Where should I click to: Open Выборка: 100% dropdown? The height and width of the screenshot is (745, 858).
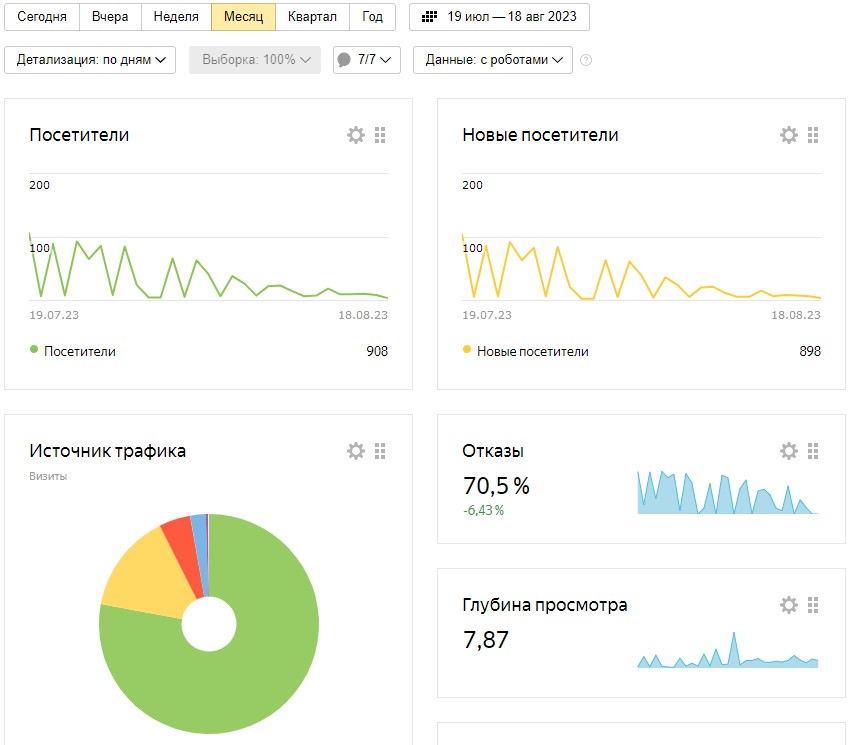[255, 60]
